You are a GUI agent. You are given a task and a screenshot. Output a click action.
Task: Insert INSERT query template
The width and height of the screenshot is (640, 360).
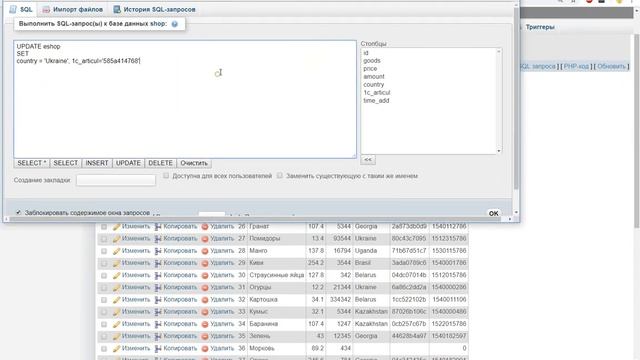coord(97,163)
